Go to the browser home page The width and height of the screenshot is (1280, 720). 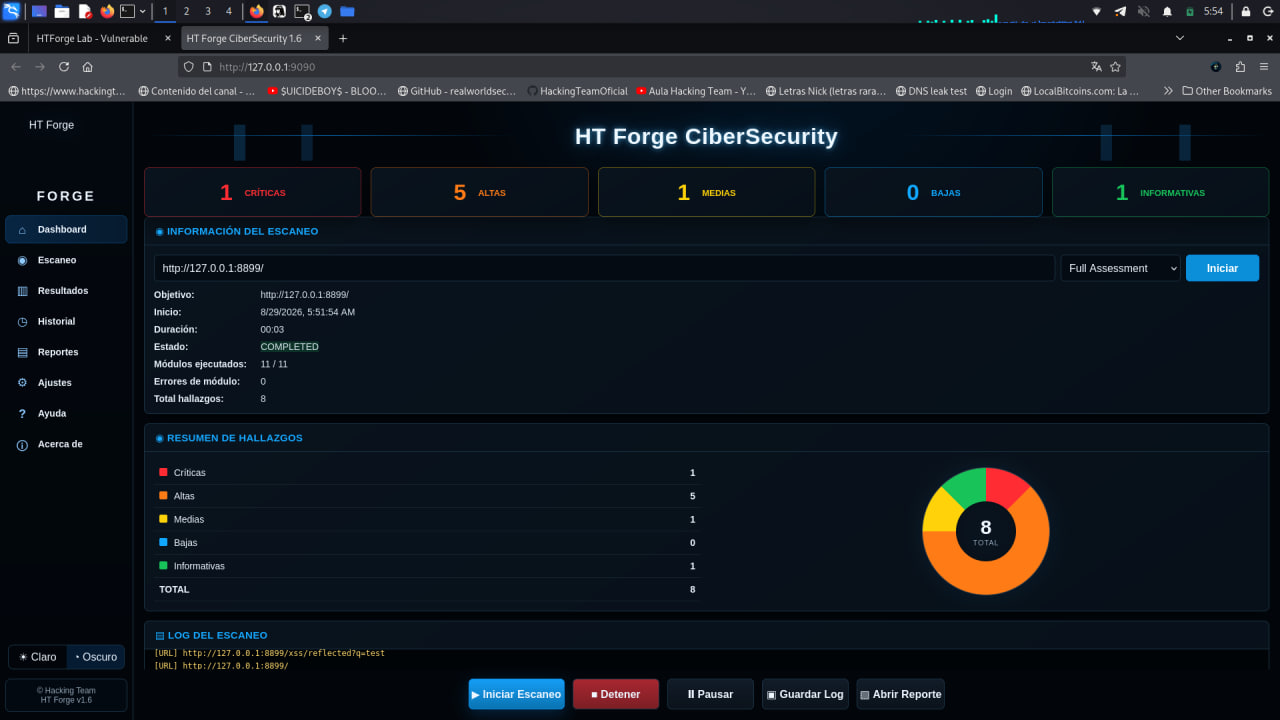[x=88, y=67]
